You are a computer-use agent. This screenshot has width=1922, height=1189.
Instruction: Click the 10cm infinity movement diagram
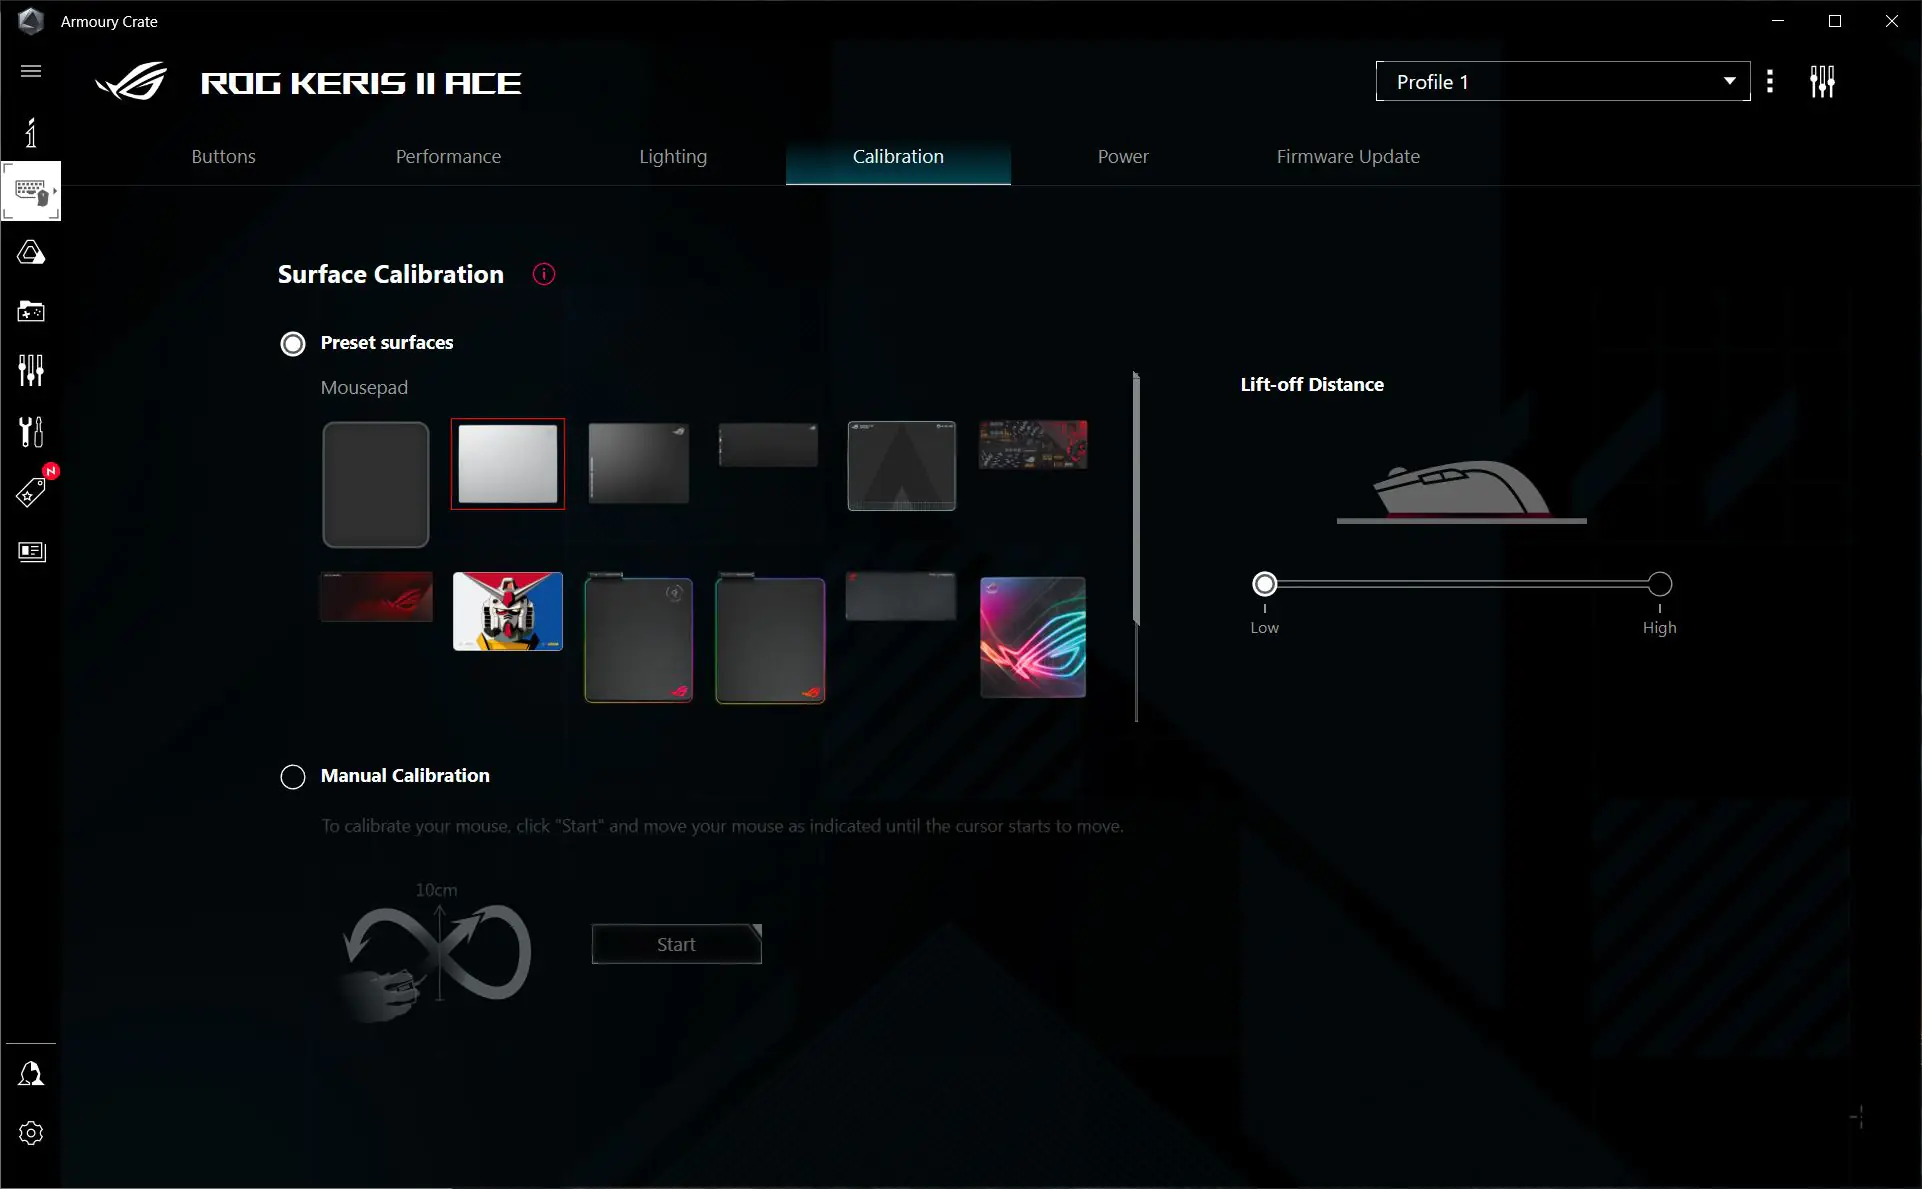(437, 951)
